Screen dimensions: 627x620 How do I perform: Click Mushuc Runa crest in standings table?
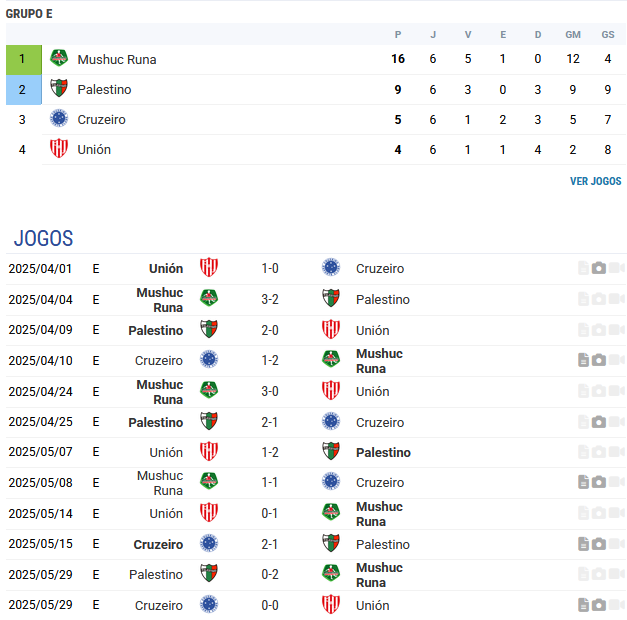(59, 58)
